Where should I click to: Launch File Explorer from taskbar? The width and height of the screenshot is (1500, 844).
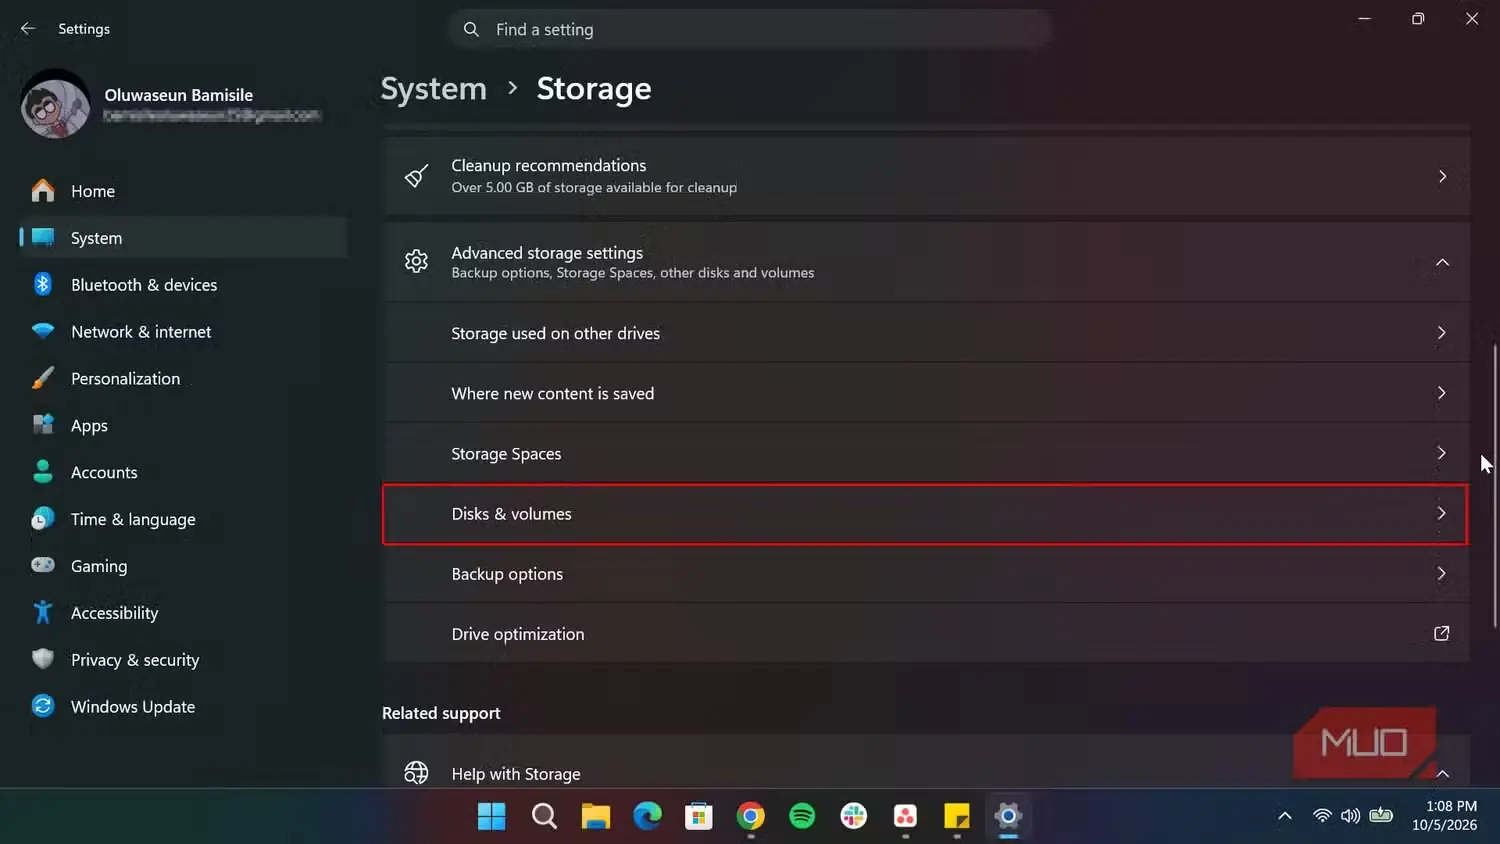[x=596, y=817]
